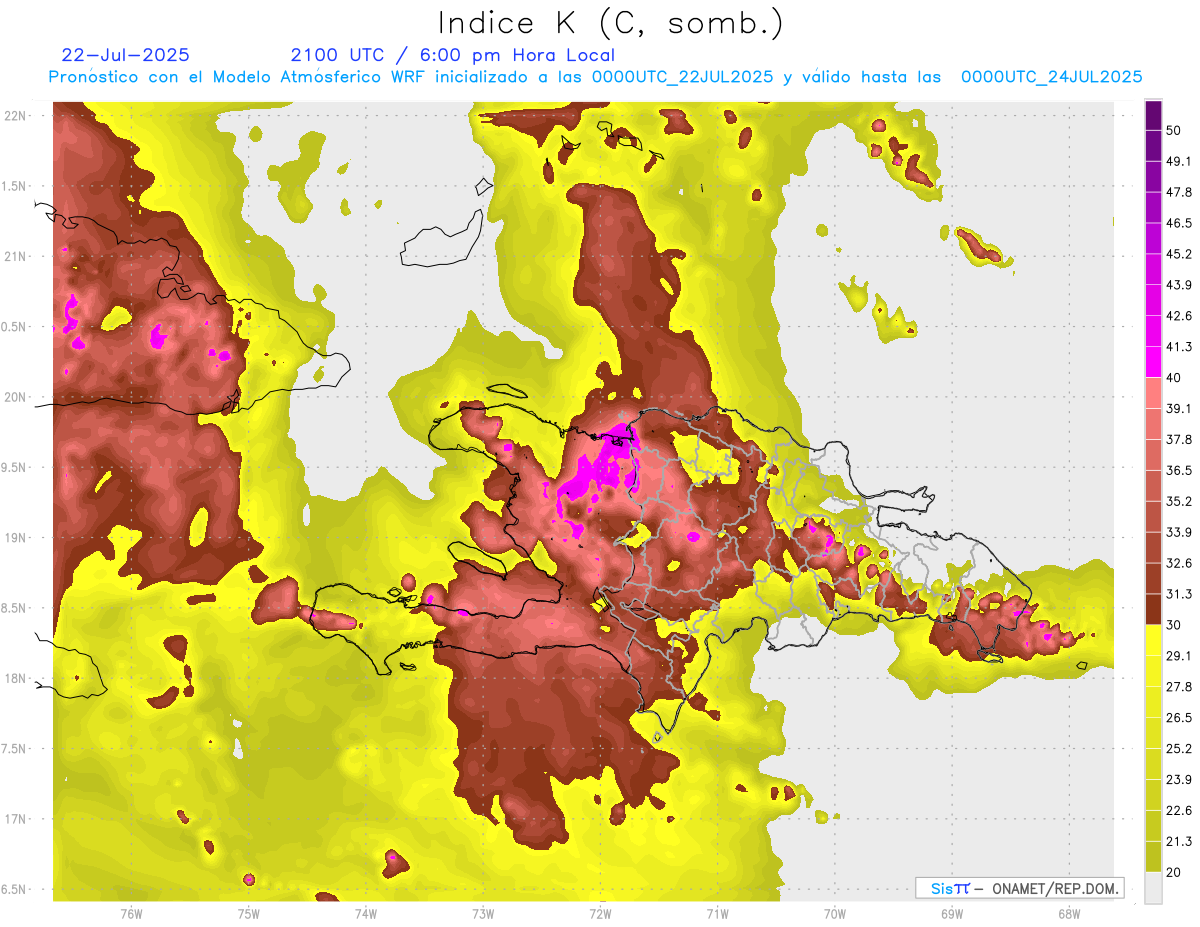This screenshot has width=1200, height=927.
Task: Click the time text "2100 UTC / 6:00 pm Hora Local"
Action: tap(452, 55)
